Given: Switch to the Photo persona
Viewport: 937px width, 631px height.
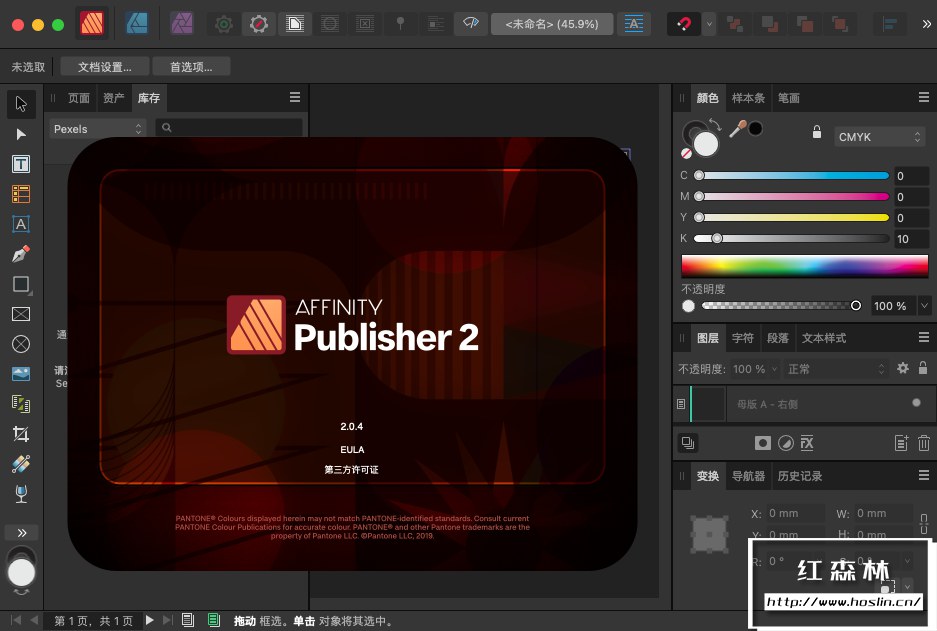Looking at the screenshot, I should pyautogui.click(x=181, y=23).
